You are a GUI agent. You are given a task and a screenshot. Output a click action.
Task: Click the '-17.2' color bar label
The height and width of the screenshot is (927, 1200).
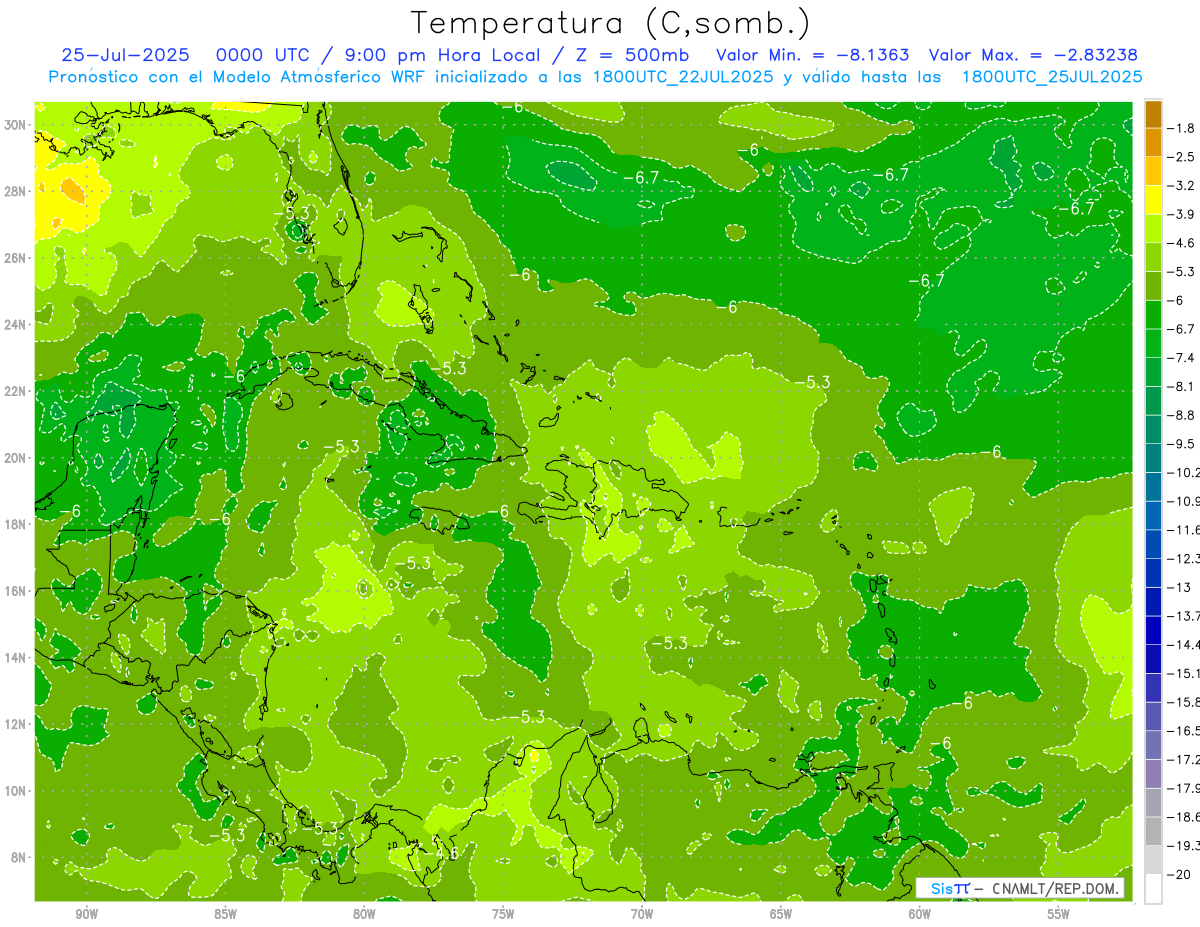pyautogui.click(x=1184, y=759)
